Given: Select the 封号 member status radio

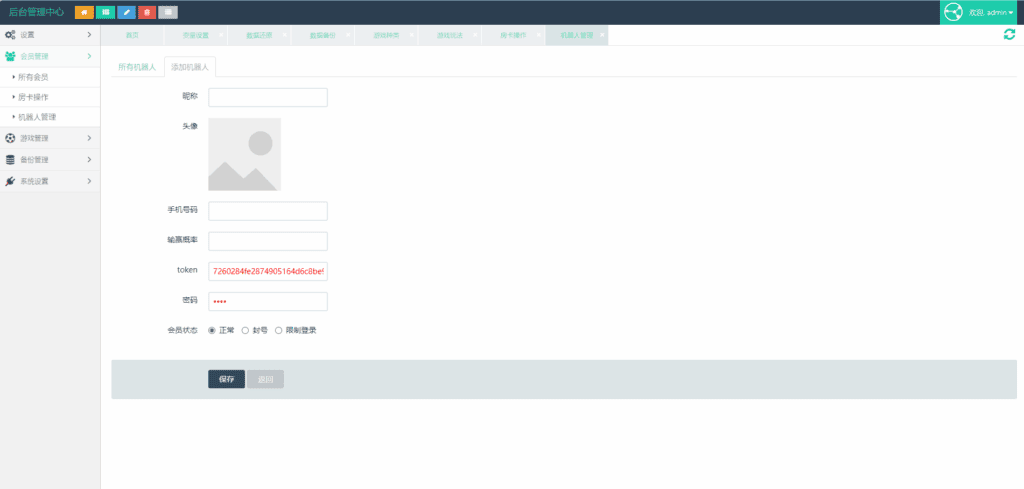Looking at the screenshot, I should (245, 330).
